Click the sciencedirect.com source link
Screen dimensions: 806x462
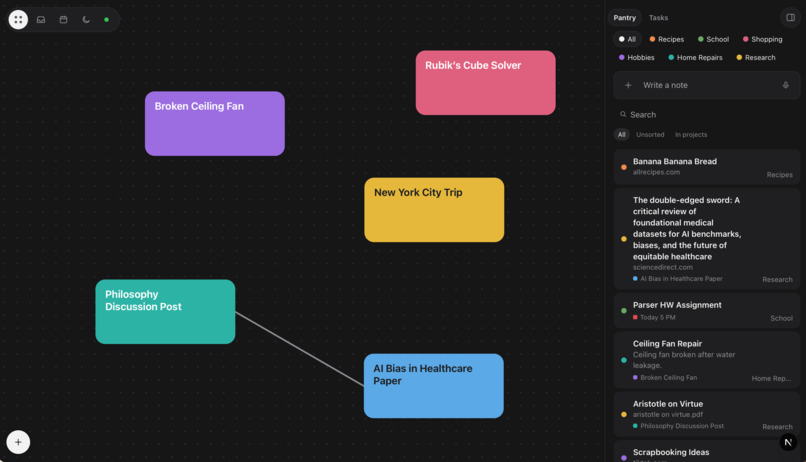tap(663, 267)
